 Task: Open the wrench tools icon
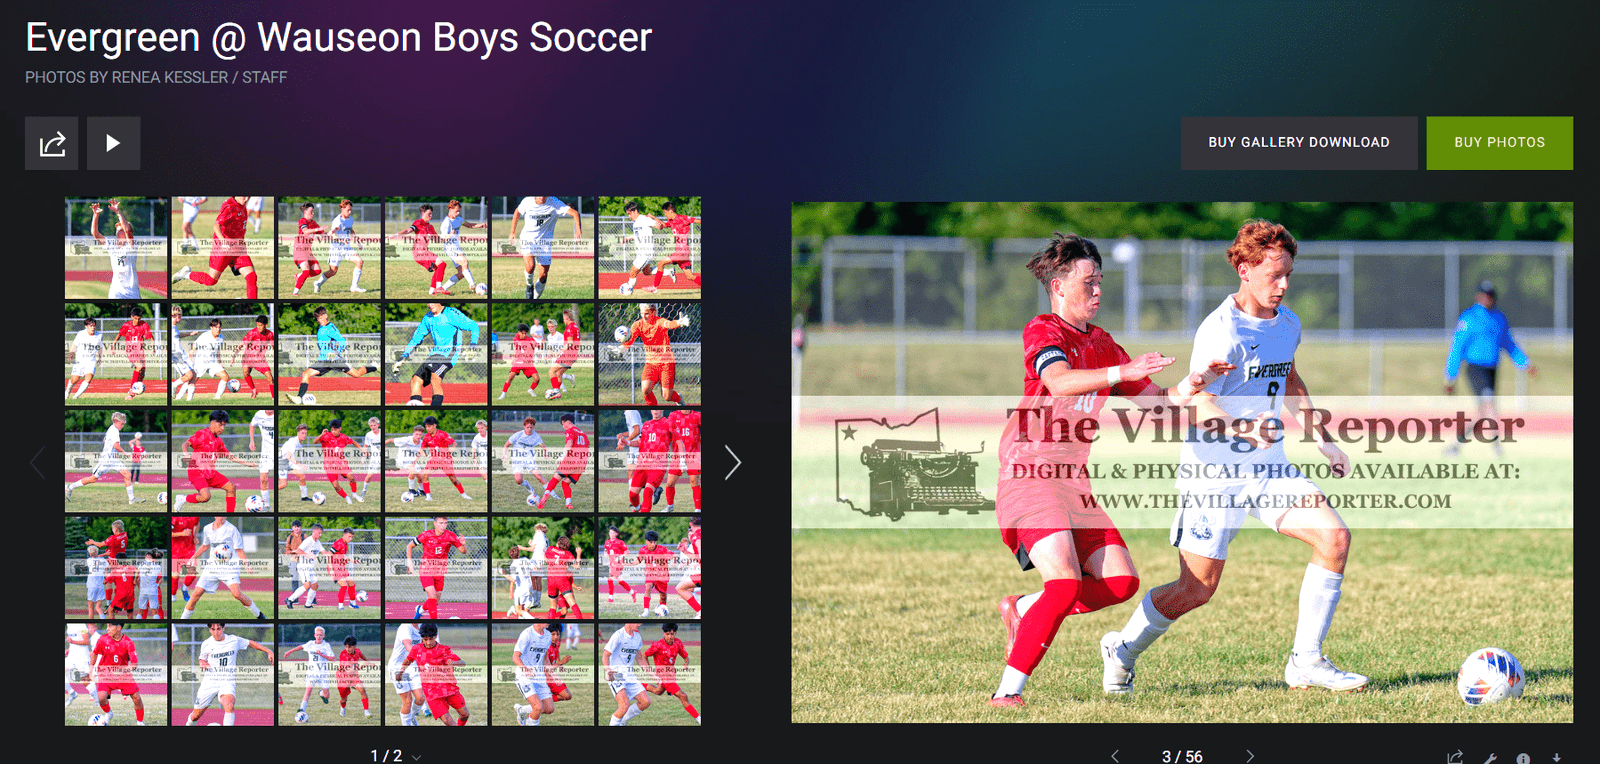1490,758
